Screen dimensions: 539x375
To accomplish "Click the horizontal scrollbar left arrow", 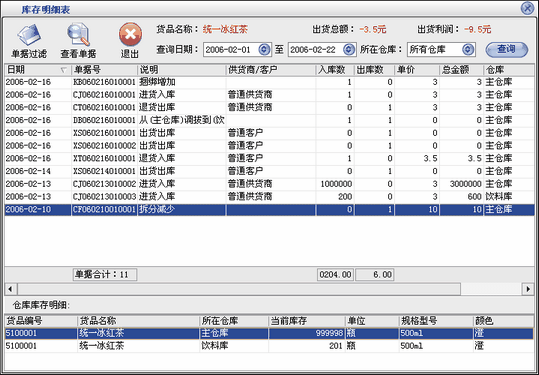I will [11, 289].
